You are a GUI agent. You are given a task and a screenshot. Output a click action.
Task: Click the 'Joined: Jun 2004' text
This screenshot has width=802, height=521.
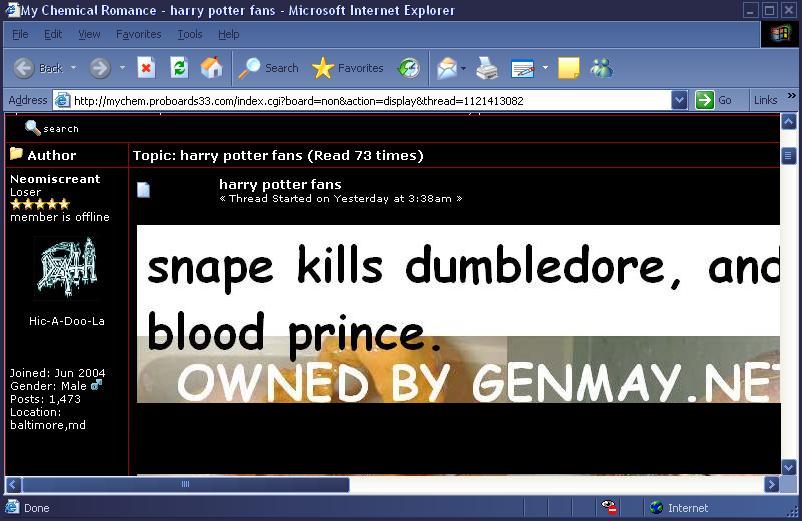click(x=58, y=373)
